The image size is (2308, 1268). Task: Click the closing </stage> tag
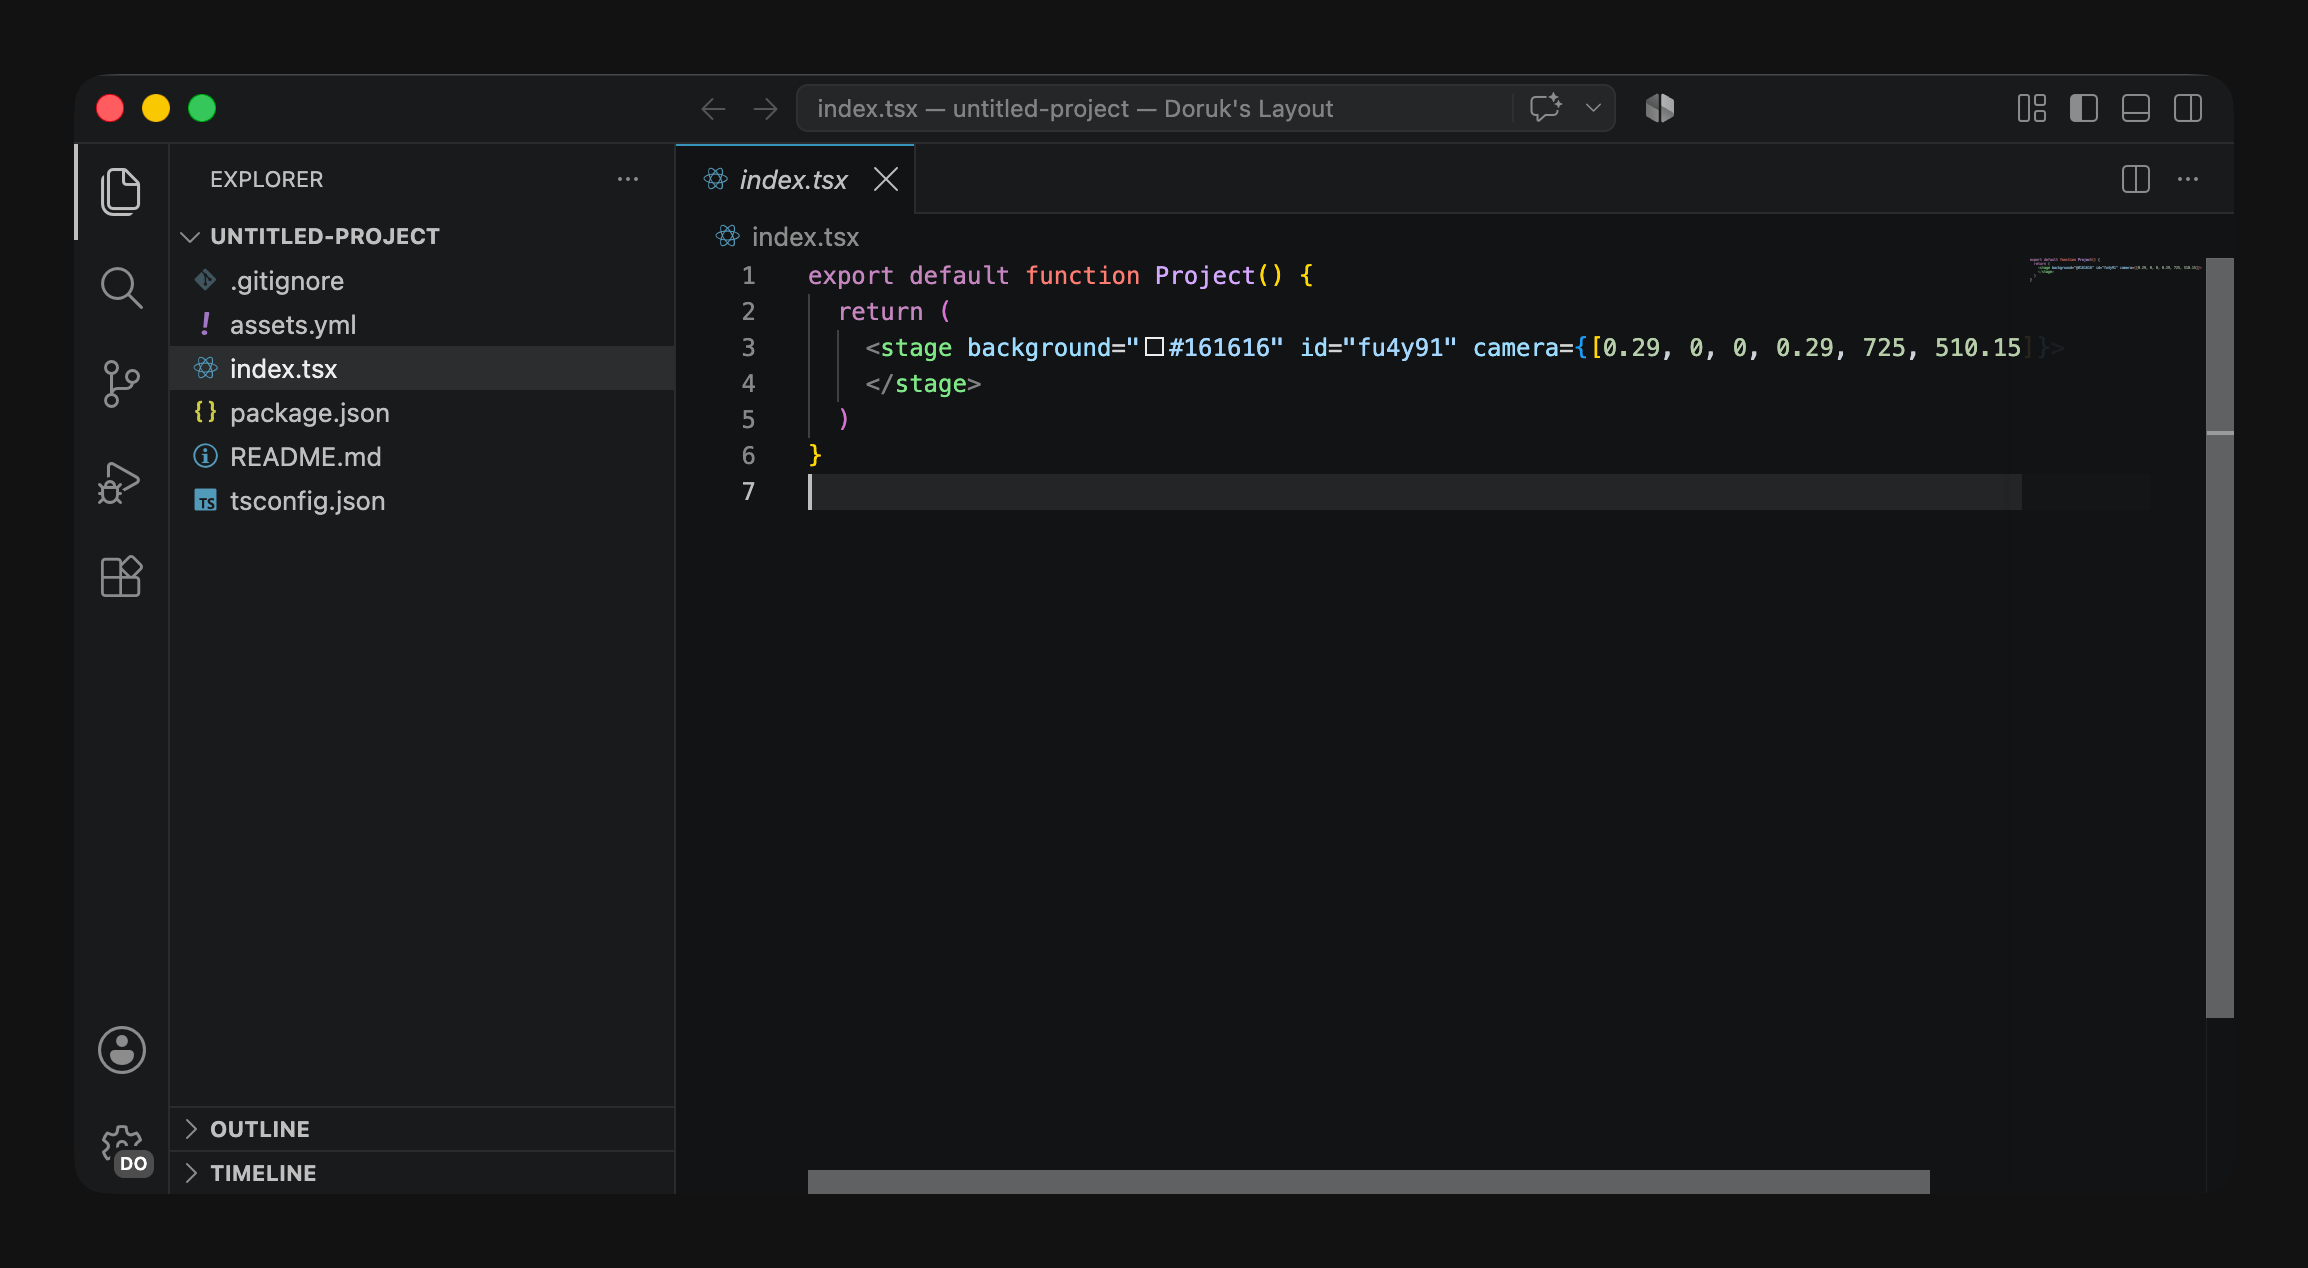click(x=923, y=384)
